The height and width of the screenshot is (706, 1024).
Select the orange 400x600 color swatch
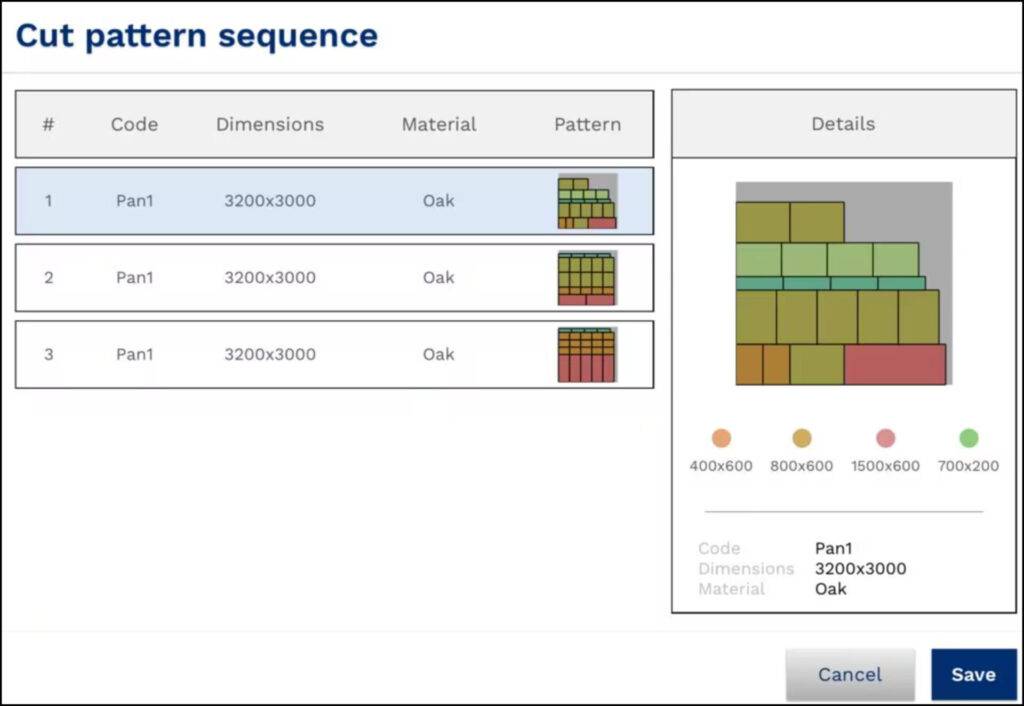pos(721,437)
